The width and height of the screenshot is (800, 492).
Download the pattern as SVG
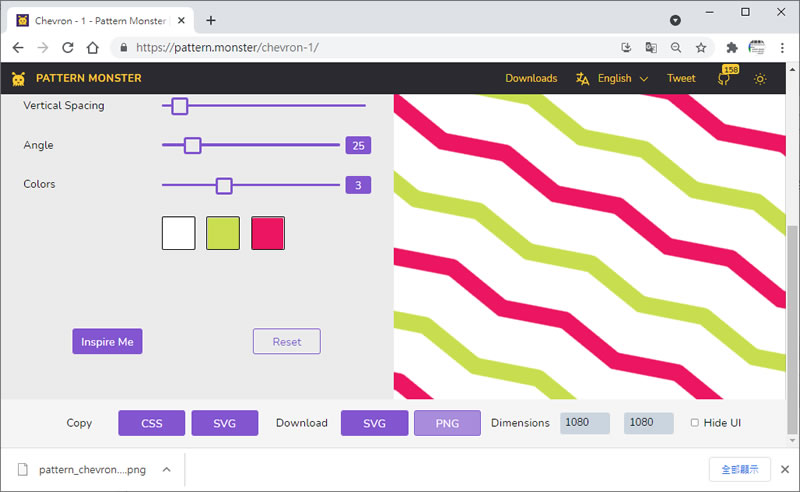tap(374, 423)
